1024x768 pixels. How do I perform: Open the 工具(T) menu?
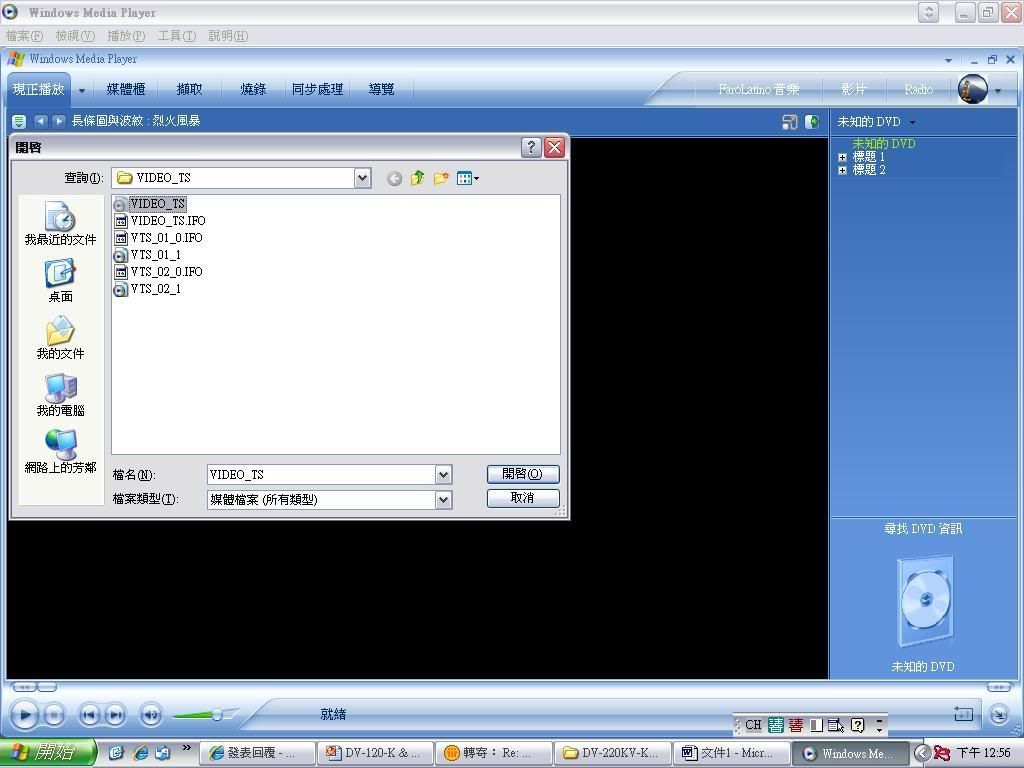176,36
